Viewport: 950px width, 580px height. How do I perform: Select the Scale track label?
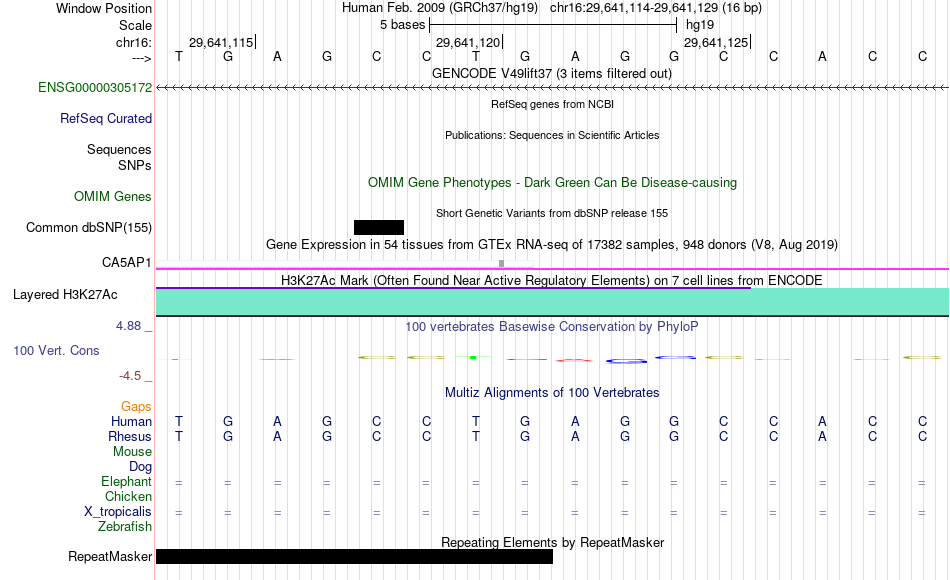[135, 25]
